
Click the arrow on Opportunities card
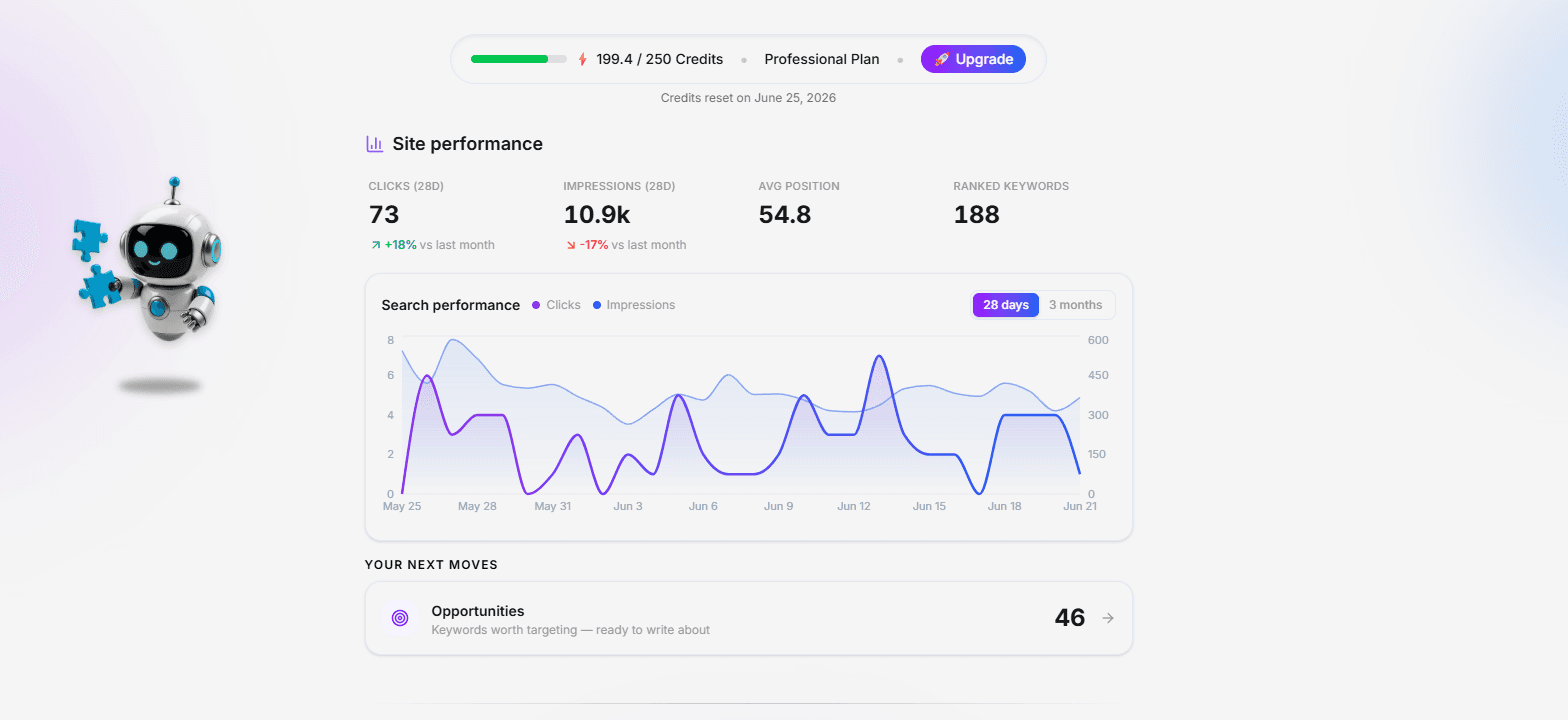(x=1108, y=618)
